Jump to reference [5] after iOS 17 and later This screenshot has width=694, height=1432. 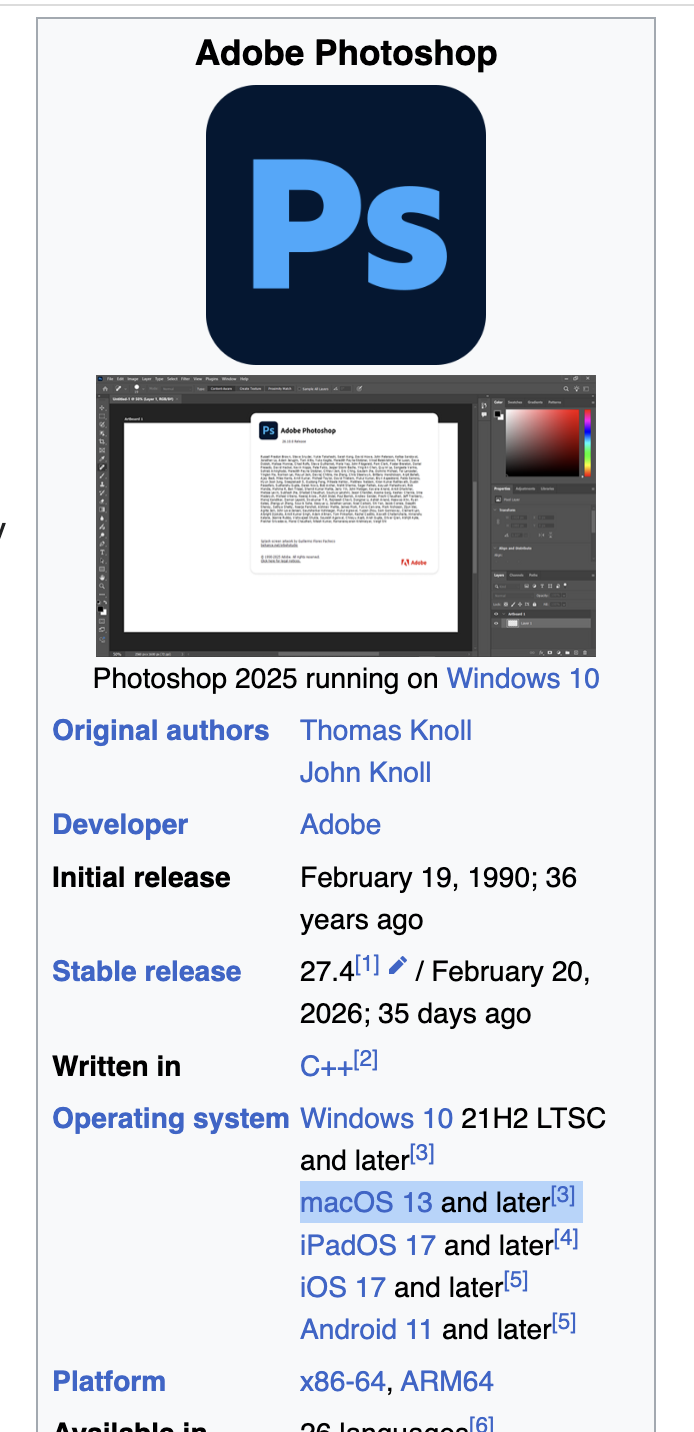click(x=515, y=1280)
